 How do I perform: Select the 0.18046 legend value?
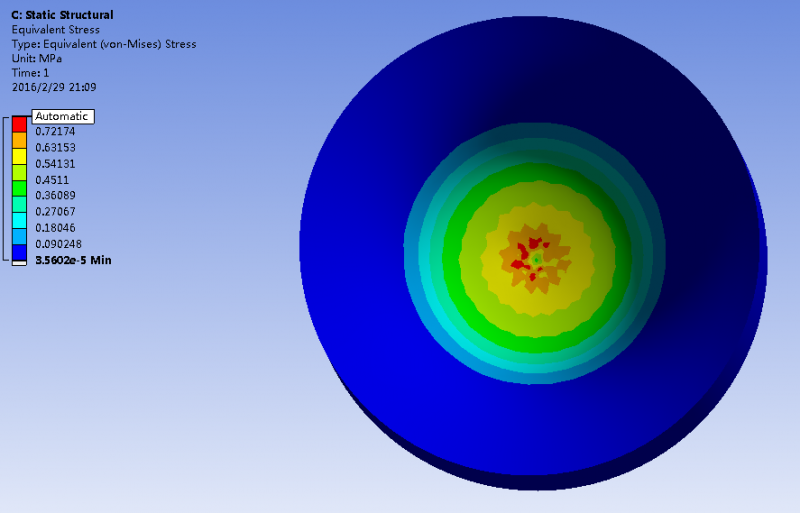click(x=55, y=228)
